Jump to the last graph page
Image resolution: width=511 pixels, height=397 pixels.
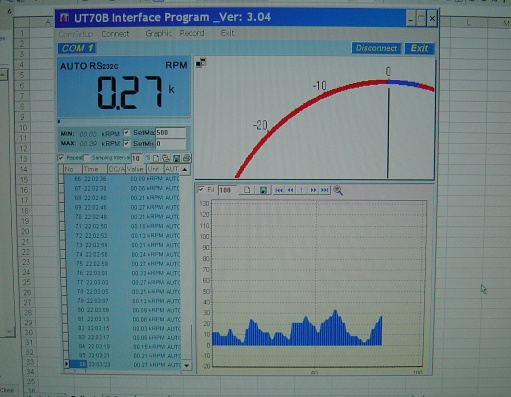coord(324,190)
